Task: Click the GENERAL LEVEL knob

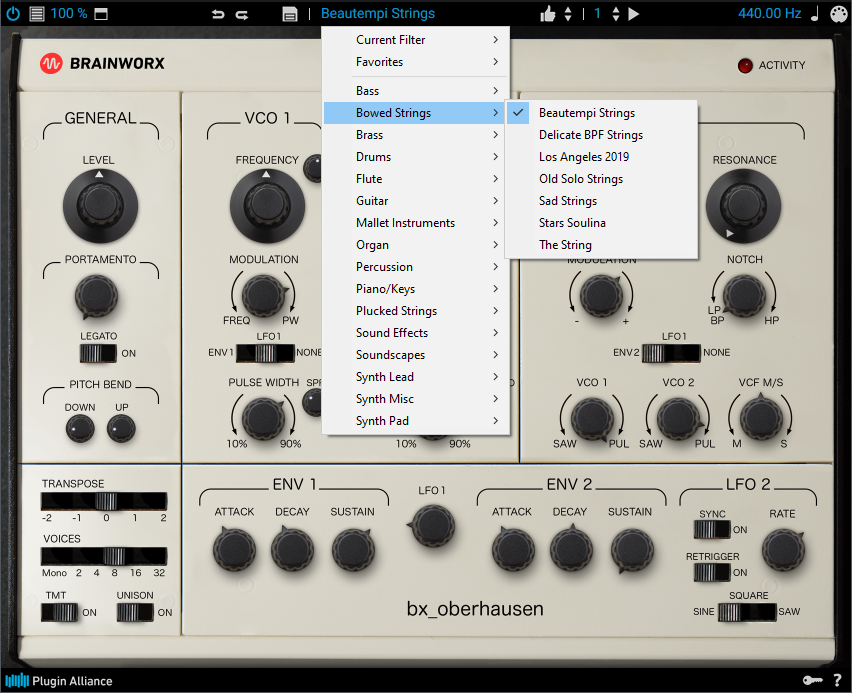Action: [x=100, y=206]
